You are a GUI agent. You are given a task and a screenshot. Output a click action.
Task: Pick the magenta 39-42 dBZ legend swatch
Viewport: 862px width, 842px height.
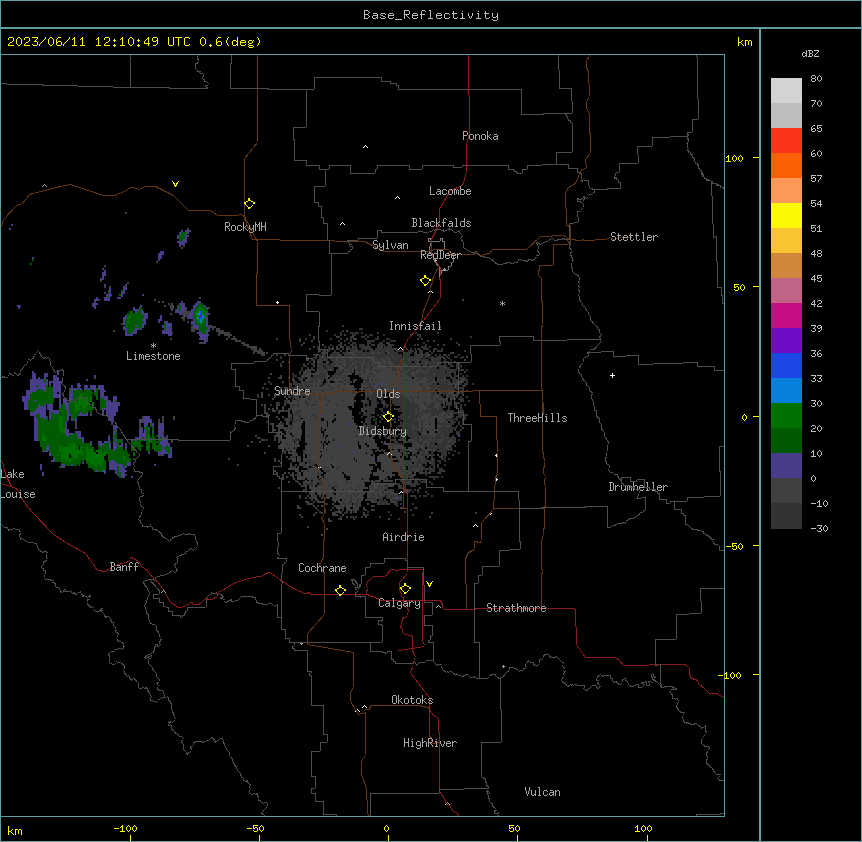pyautogui.click(x=786, y=315)
